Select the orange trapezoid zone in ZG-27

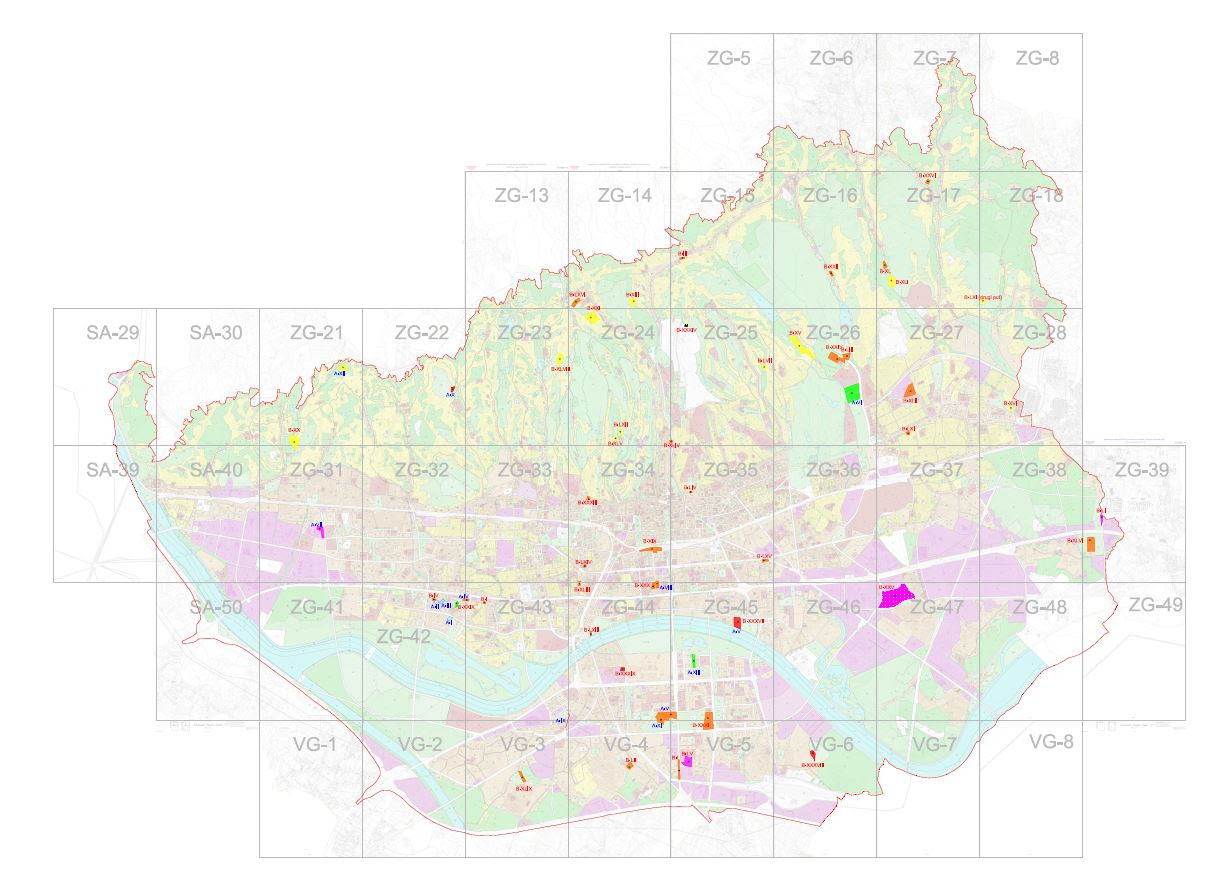click(909, 391)
